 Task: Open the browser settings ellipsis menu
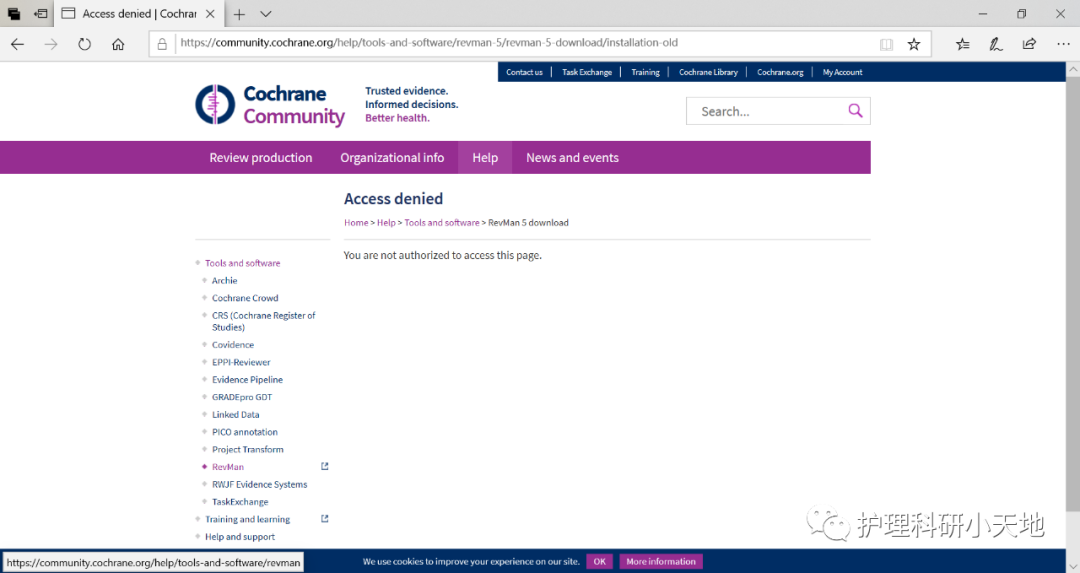point(1063,44)
